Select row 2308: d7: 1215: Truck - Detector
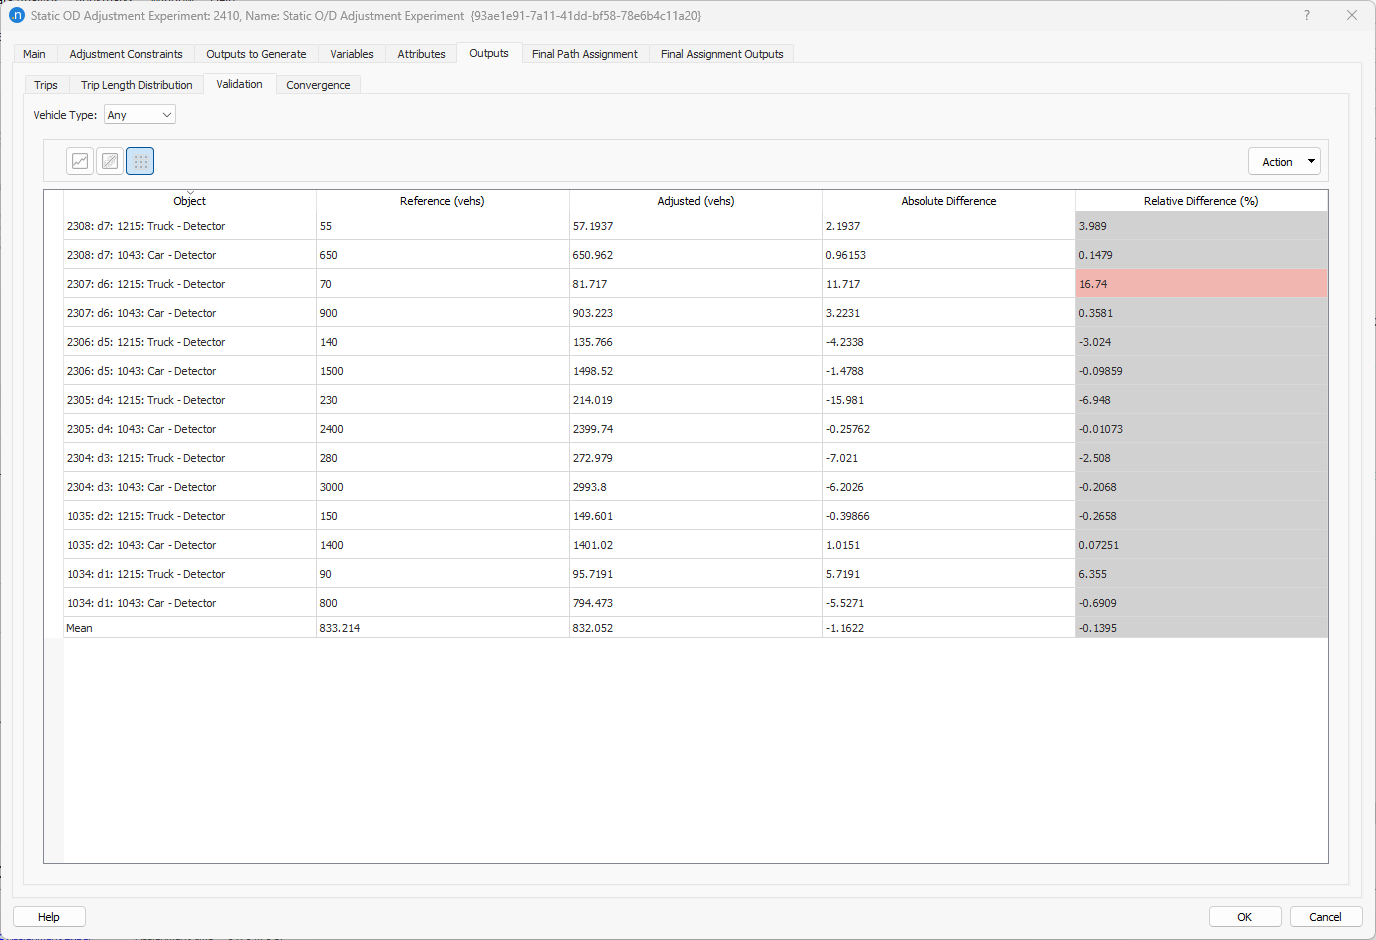The image size is (1376, 940). tap(190, 226)
